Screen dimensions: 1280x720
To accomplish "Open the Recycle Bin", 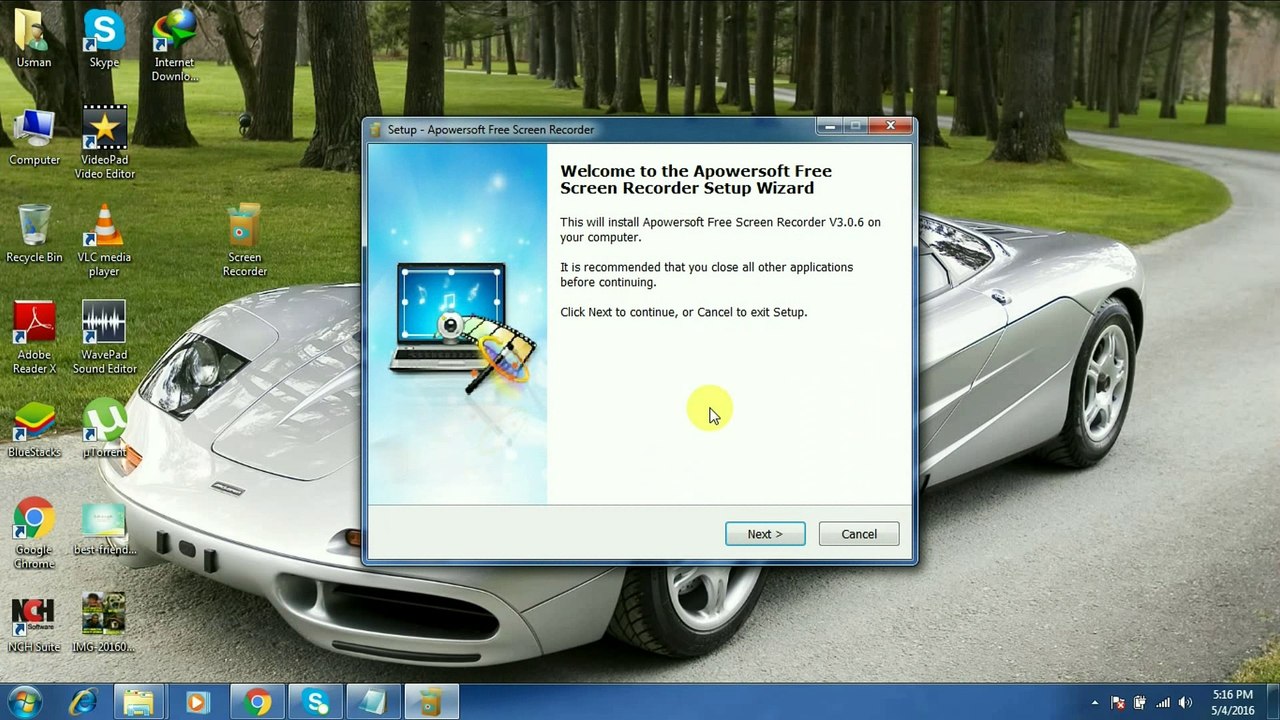I will pyautogui.click(x=34, y=234).
